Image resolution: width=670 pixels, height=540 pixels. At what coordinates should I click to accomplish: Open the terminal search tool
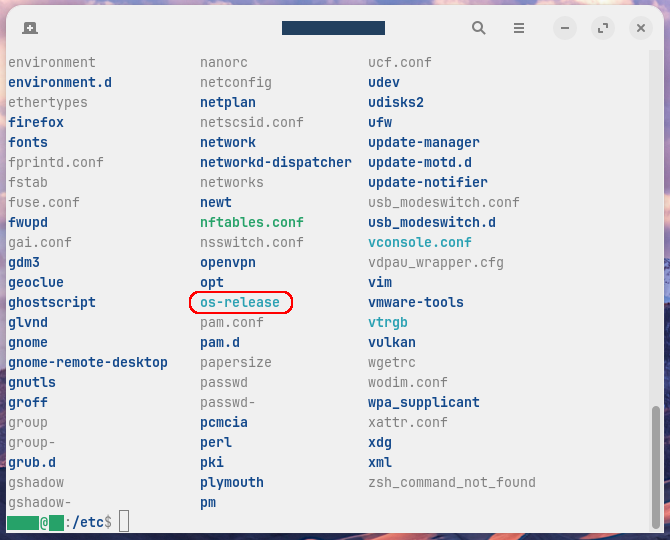coord(479,28)
